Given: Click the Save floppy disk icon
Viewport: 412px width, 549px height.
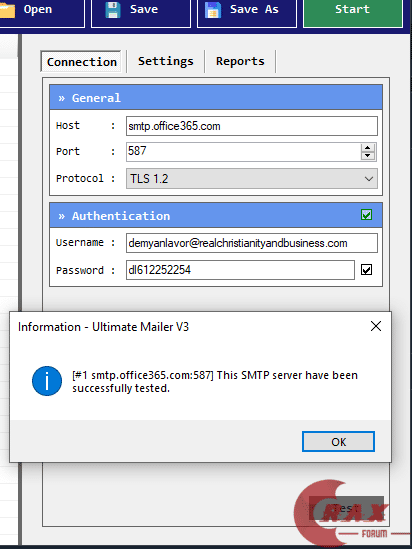Looking at the screenshot, I should 113,10.
